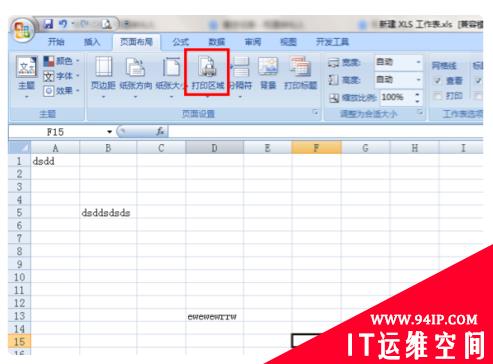Open the theme Fonts (字体) menu
Image resolution: width=493 pixels, height=364 pixels.
pos(62,76)
